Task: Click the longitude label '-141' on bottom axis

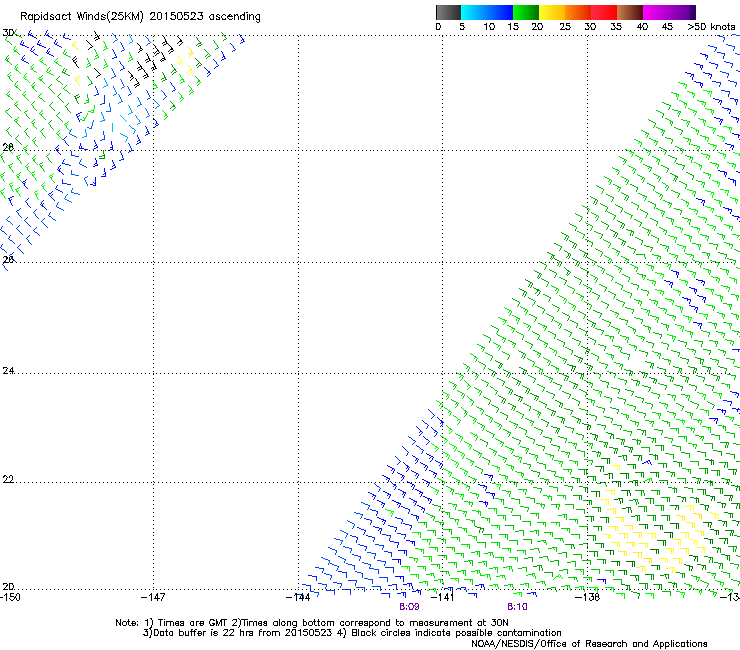Action: [442, 597]
